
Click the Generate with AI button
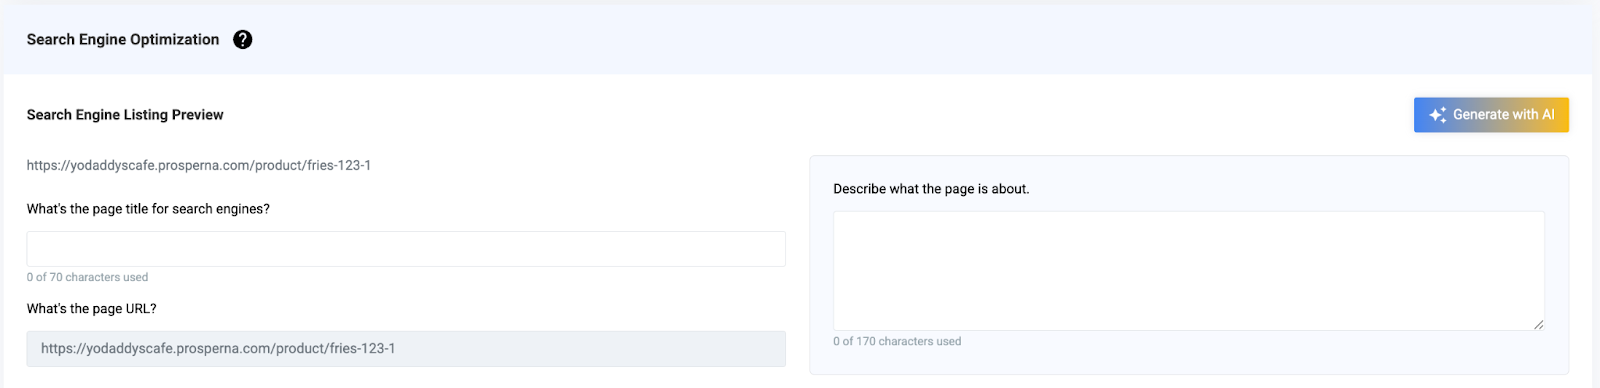coord(1491,115)
